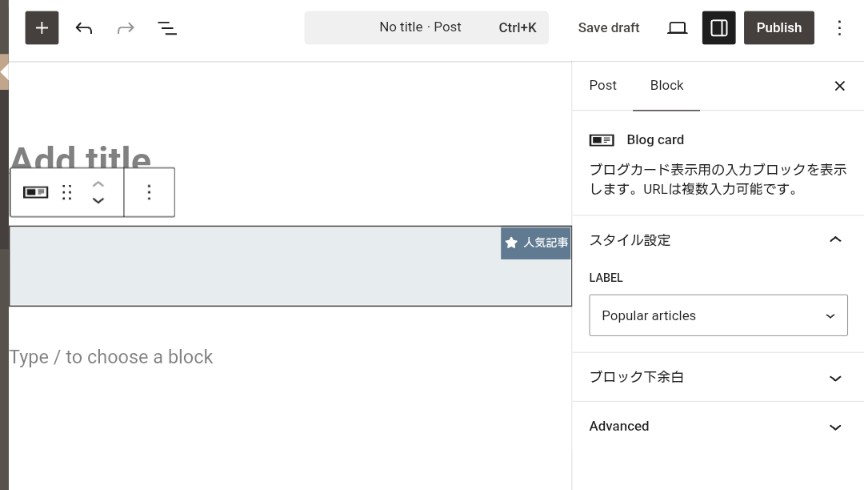The image size is (864, 490).
Task: Open the top-right options kebab menu
Action: (839, 28)
